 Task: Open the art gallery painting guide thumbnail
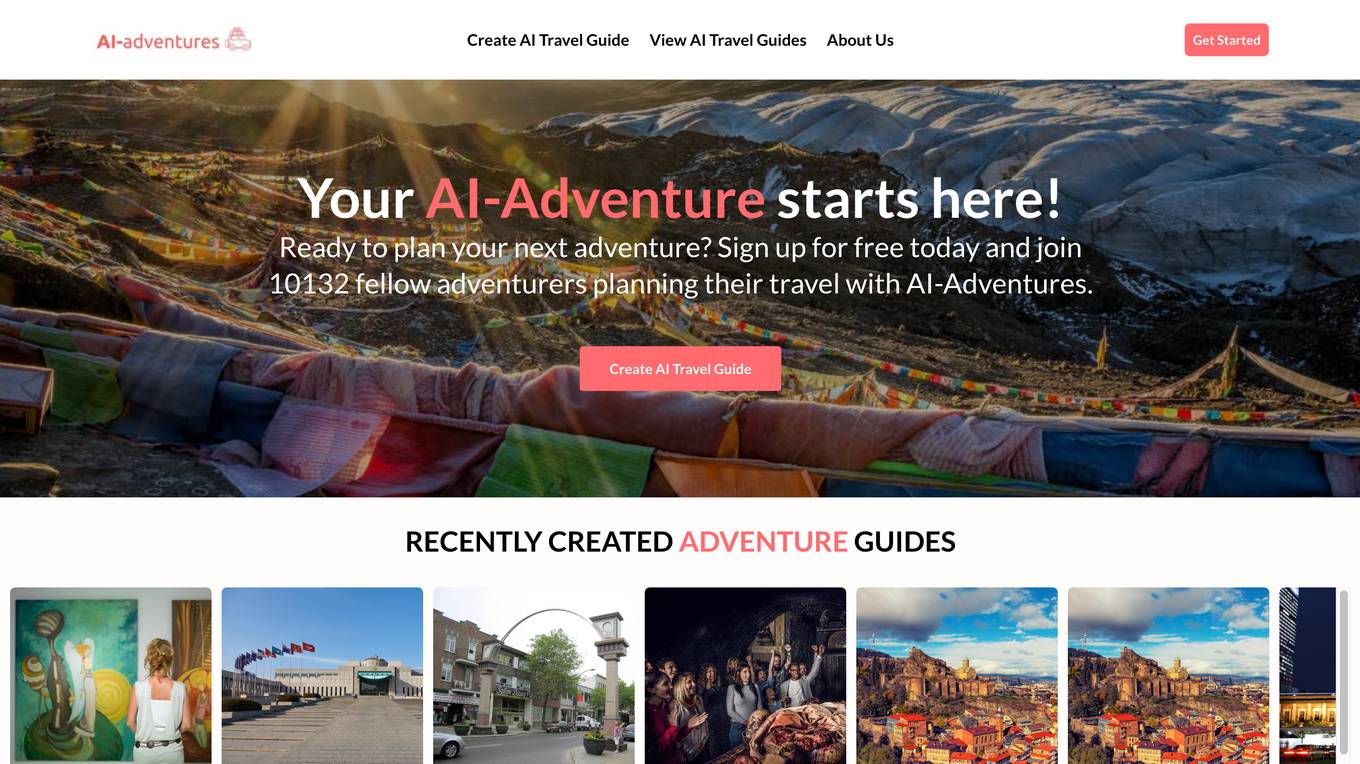click(x=111, y=676)
